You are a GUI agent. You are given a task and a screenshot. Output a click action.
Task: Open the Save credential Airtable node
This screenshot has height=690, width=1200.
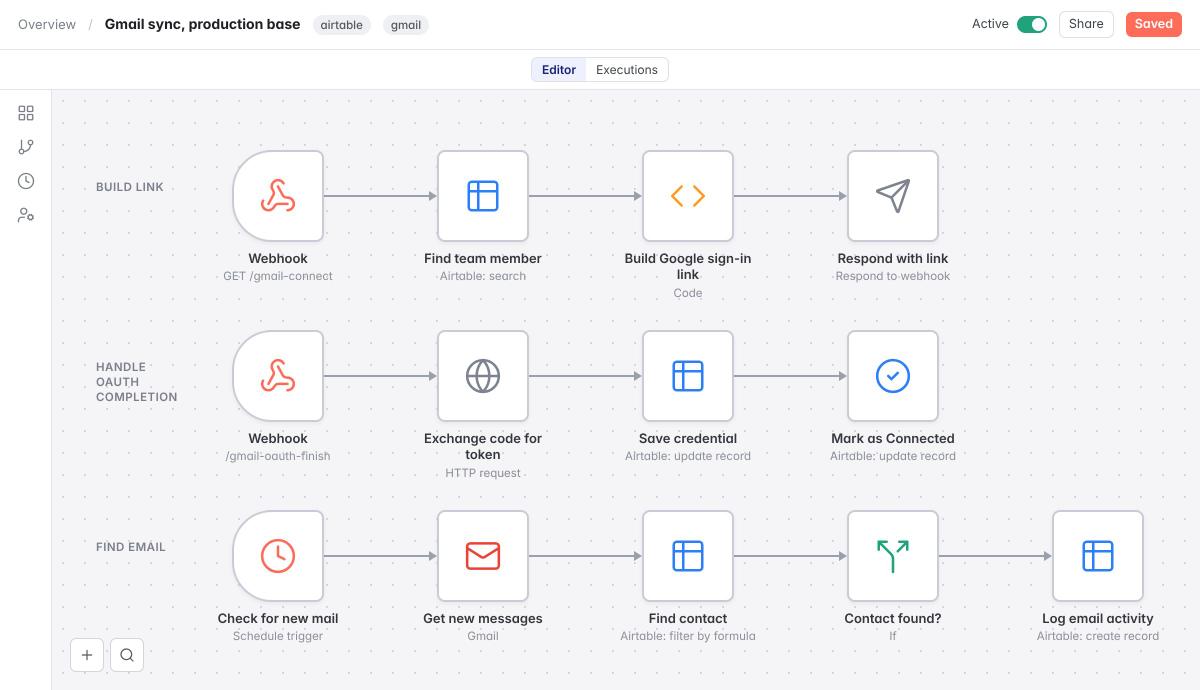[688, 376]
